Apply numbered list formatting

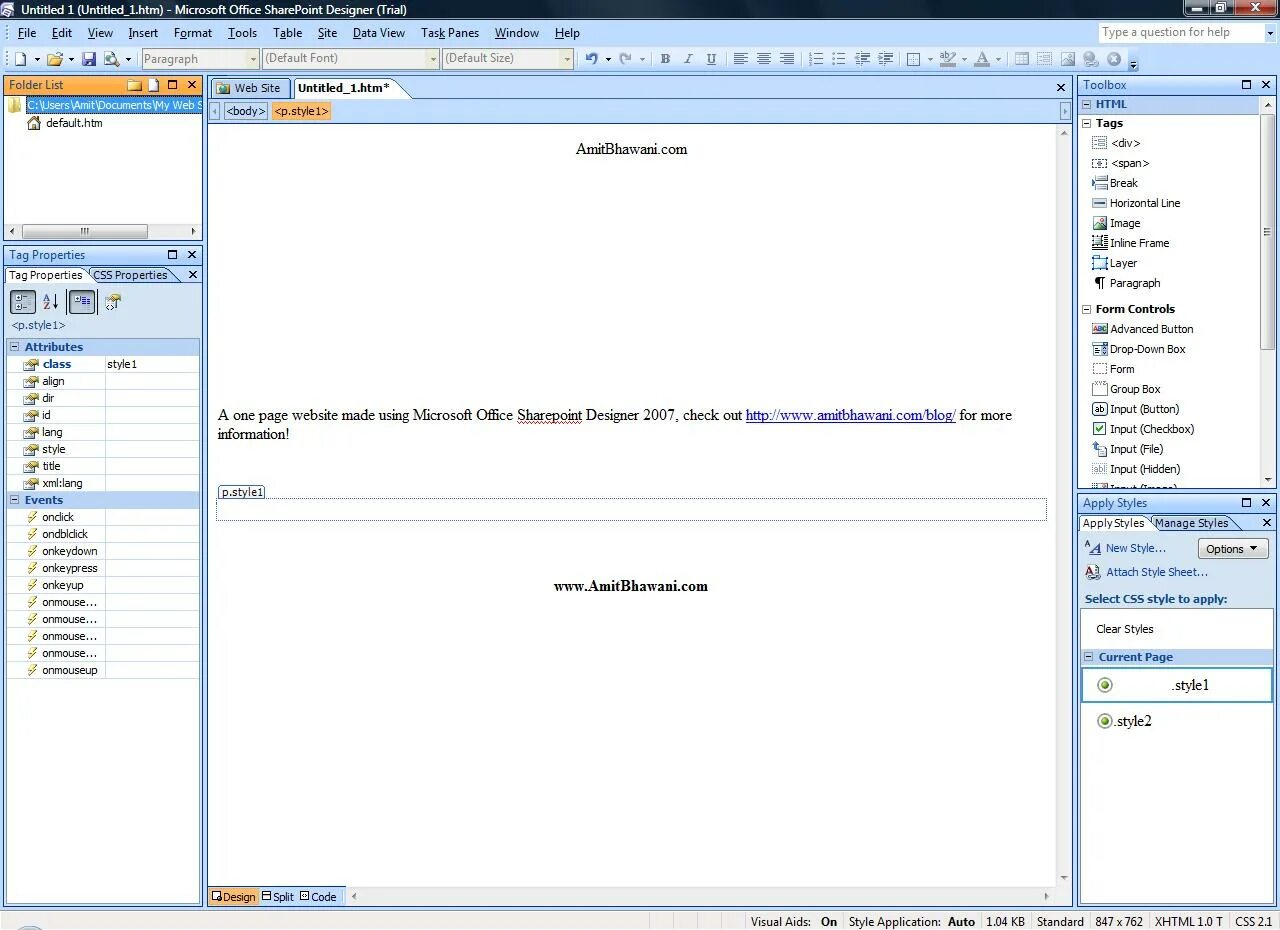[x=816, y=59]
